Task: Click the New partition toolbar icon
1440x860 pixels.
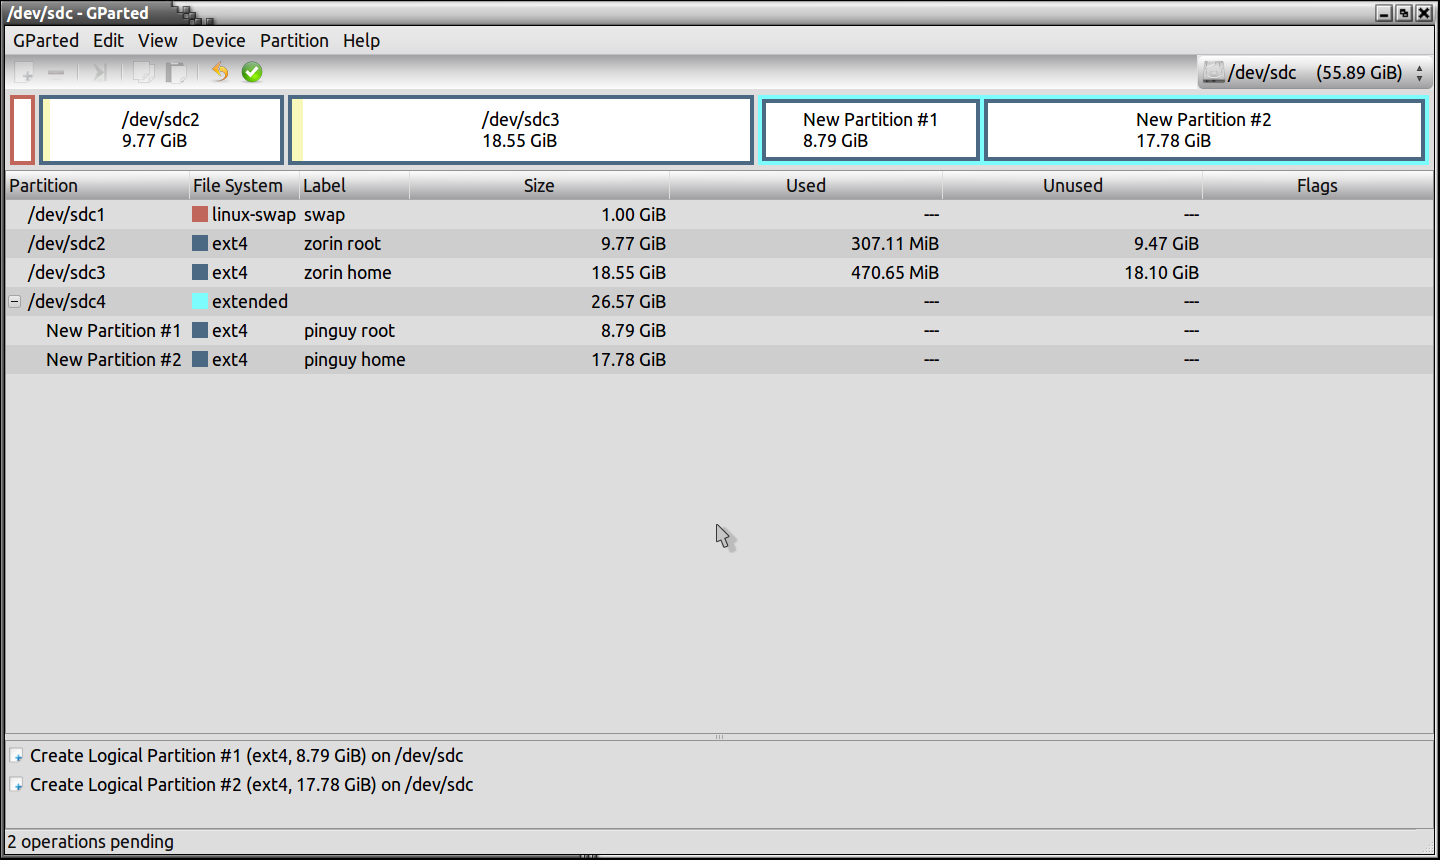Action: click(x=25, y=72)
